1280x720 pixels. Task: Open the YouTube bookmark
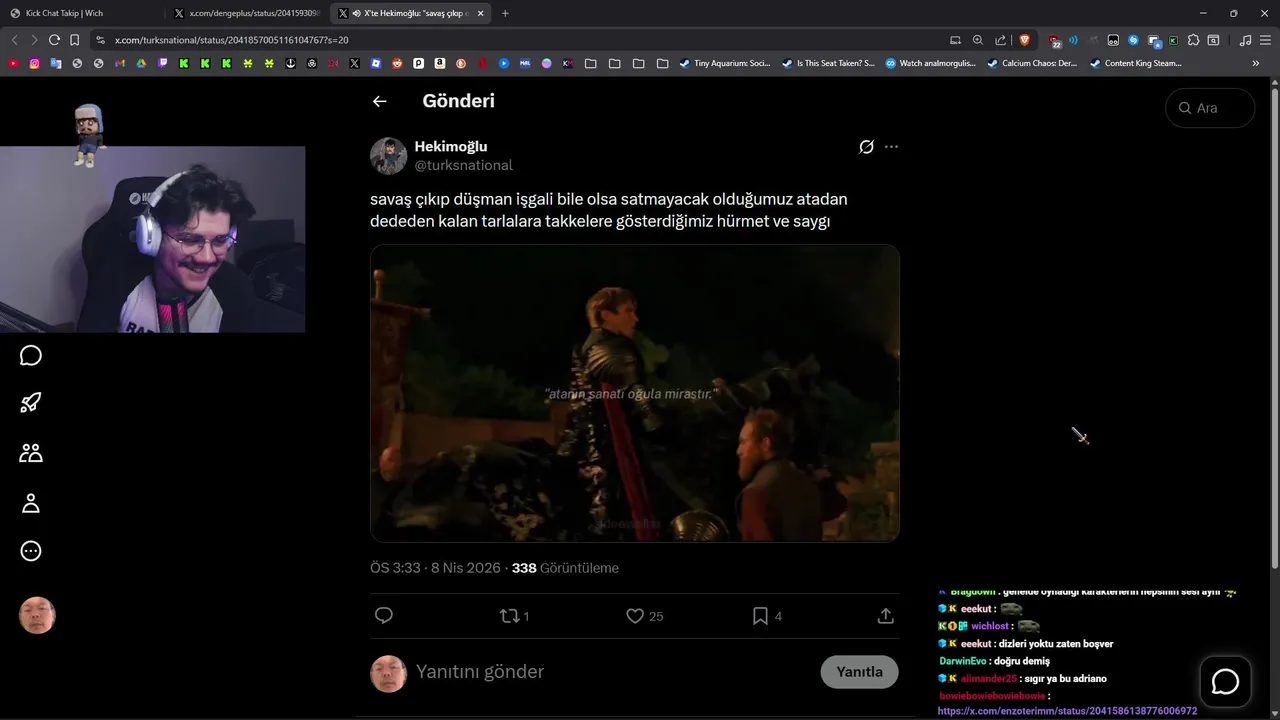point(13,63)
